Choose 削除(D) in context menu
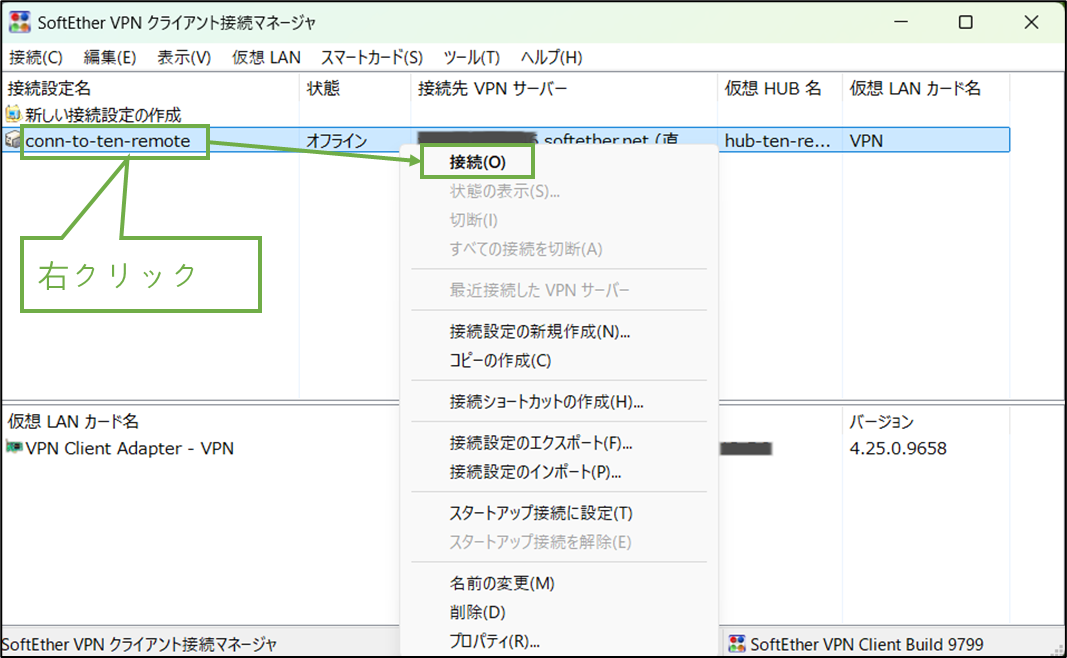 478,612
